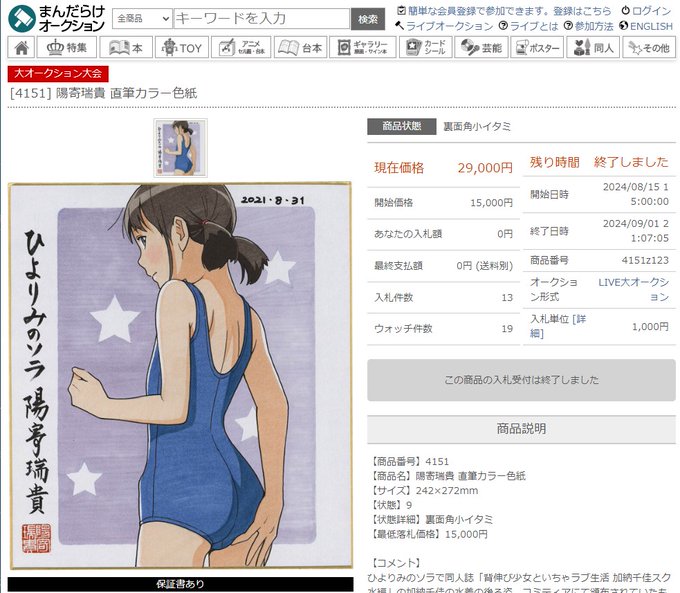Open the 同人 category tab
Image resolution: width=680 pixels, height=593 pixels.
(592, 47)
